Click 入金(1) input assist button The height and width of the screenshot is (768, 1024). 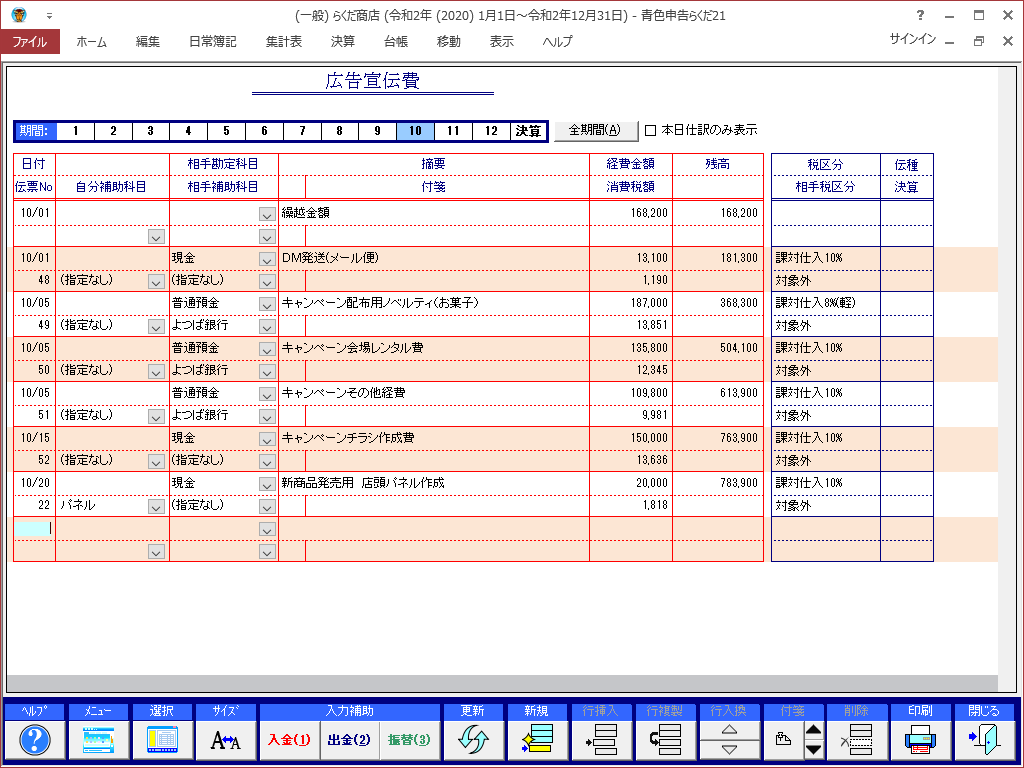pos(289,740)
